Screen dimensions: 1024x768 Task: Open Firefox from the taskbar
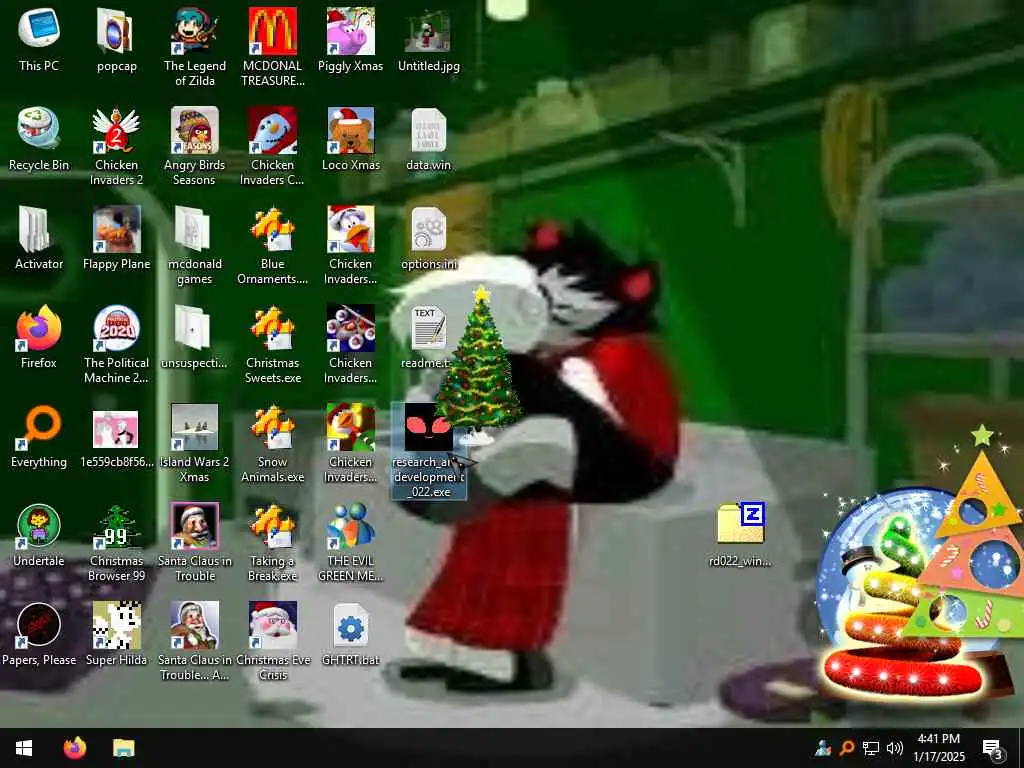pyautogui.click(x=74, y=748)
